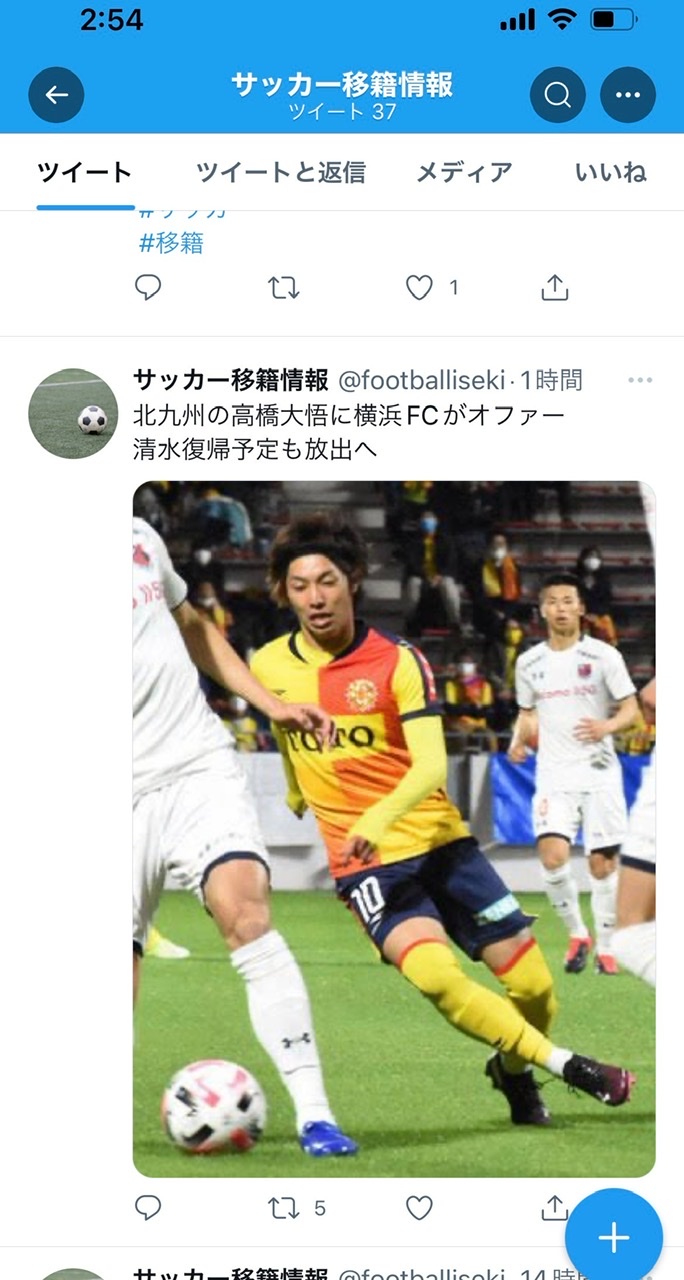Open the soccer player photo
This screenshot has width=684, height=1280.
click(x=394, y=829)
